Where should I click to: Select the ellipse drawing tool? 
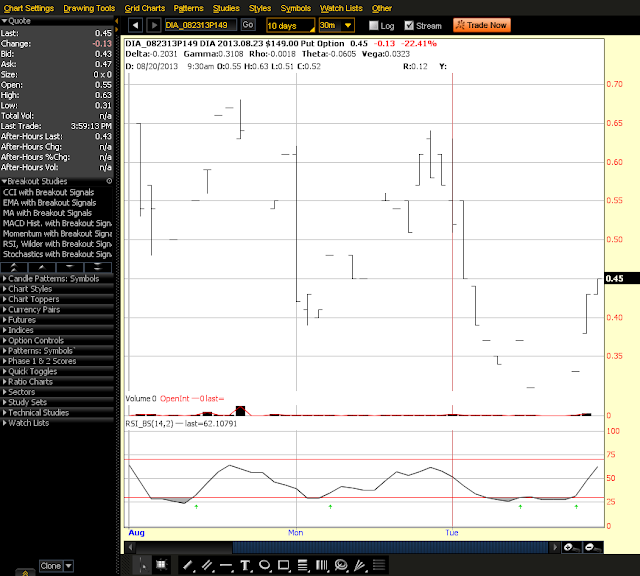pyautogui.click(x=264, y=565)
